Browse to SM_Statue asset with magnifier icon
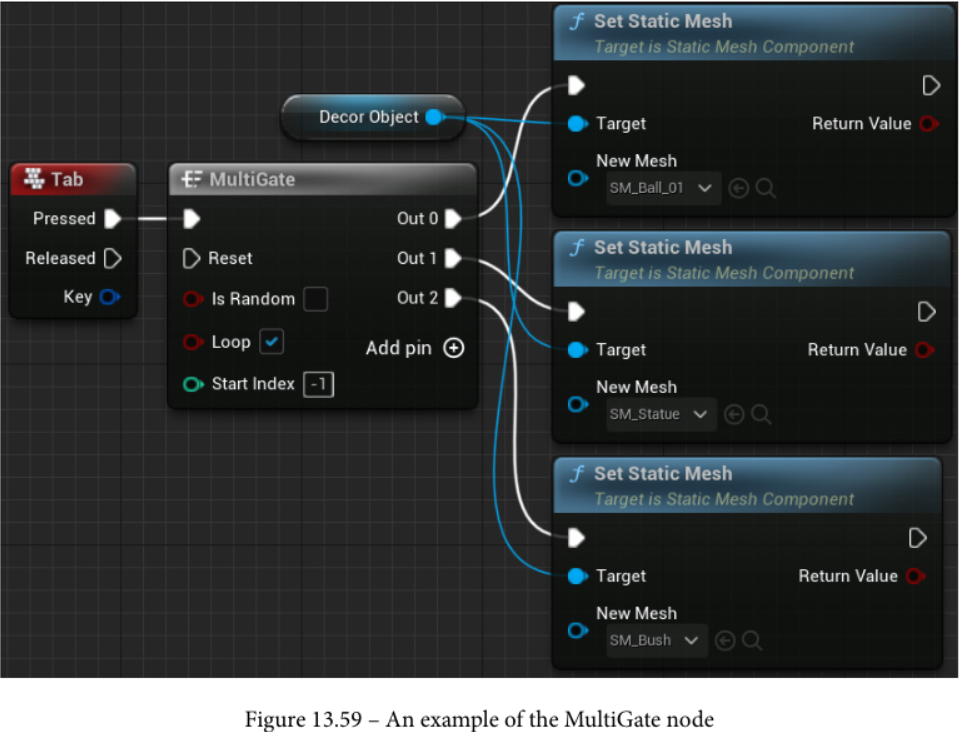This screenshot has height=732, width=960. click(761, 414)
